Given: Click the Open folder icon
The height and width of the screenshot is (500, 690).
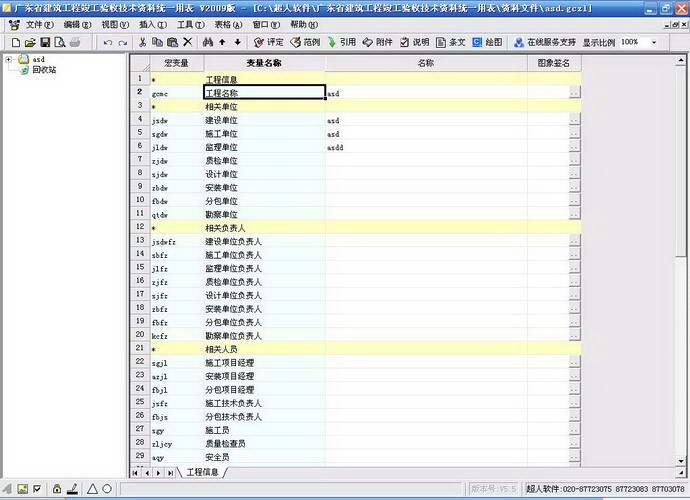Looking at the screenshot, I should point(30,42).
